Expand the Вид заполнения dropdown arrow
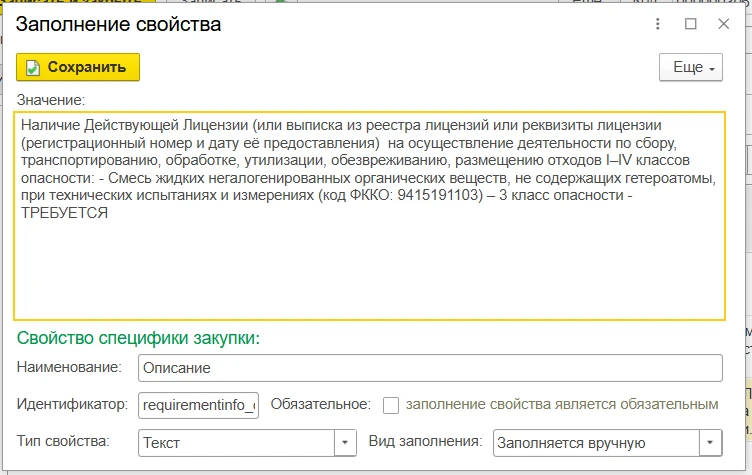 click(711, 442)
